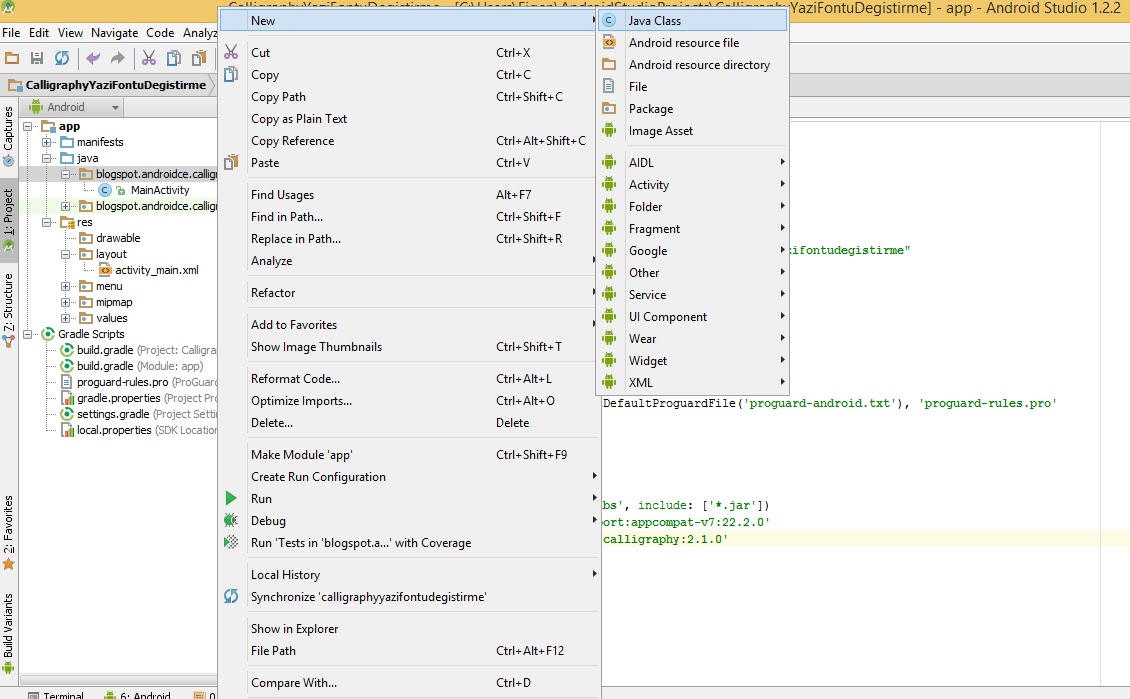Select Copy Path menu entry

pos(409,97)
